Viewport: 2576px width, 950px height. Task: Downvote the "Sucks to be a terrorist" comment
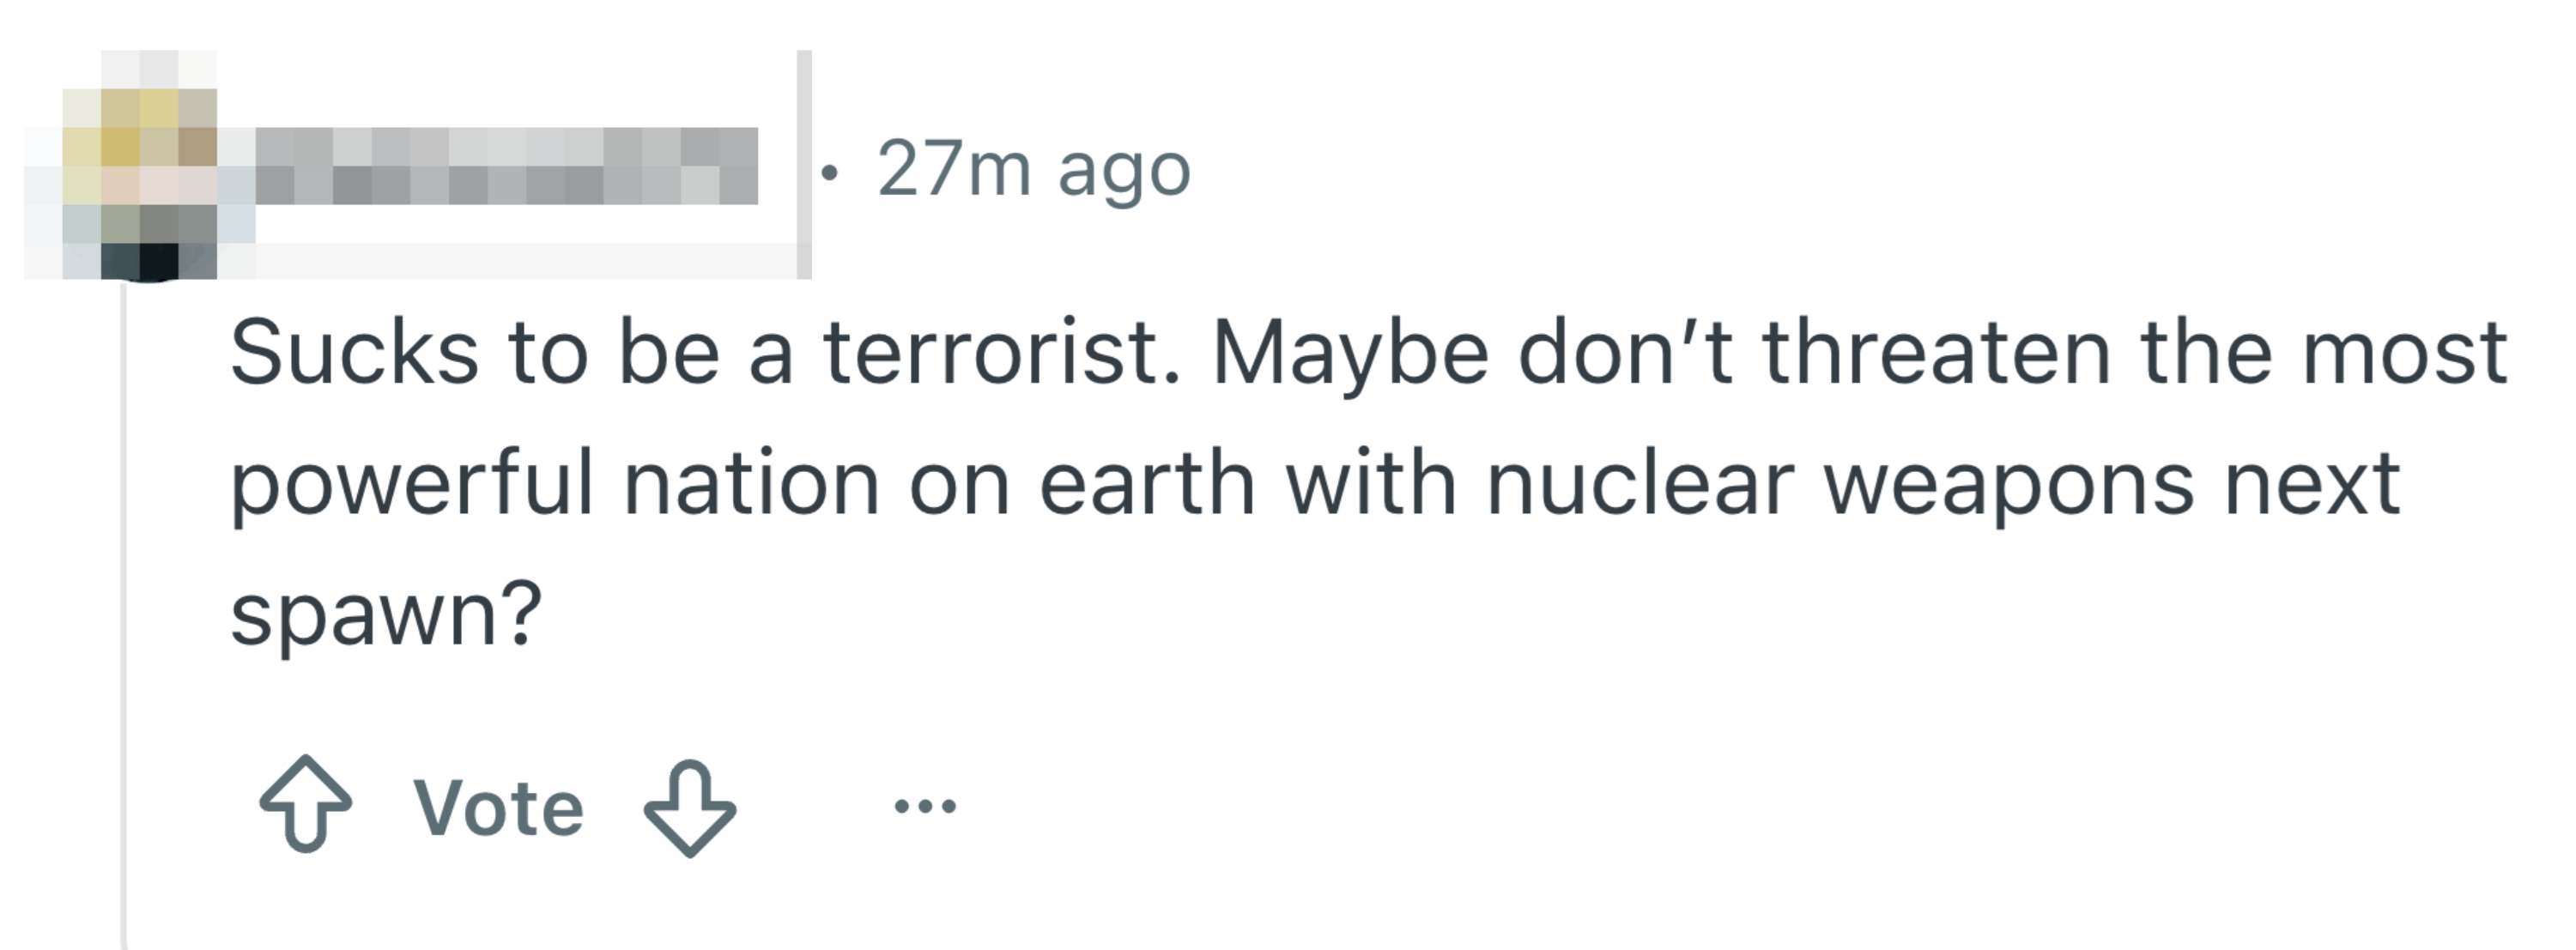click(x=690, y=806)
